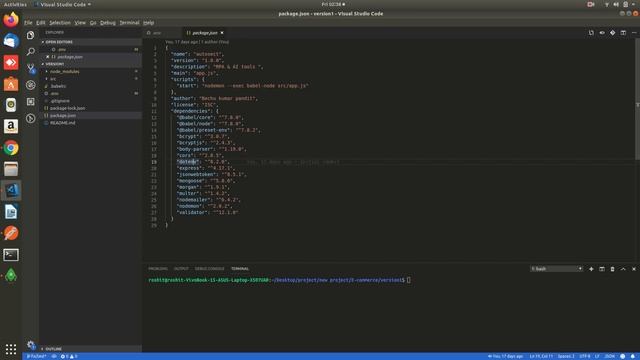The image size is (640, 360).
Task: Open Activities overview in top bar
Action: pos(15,4)
